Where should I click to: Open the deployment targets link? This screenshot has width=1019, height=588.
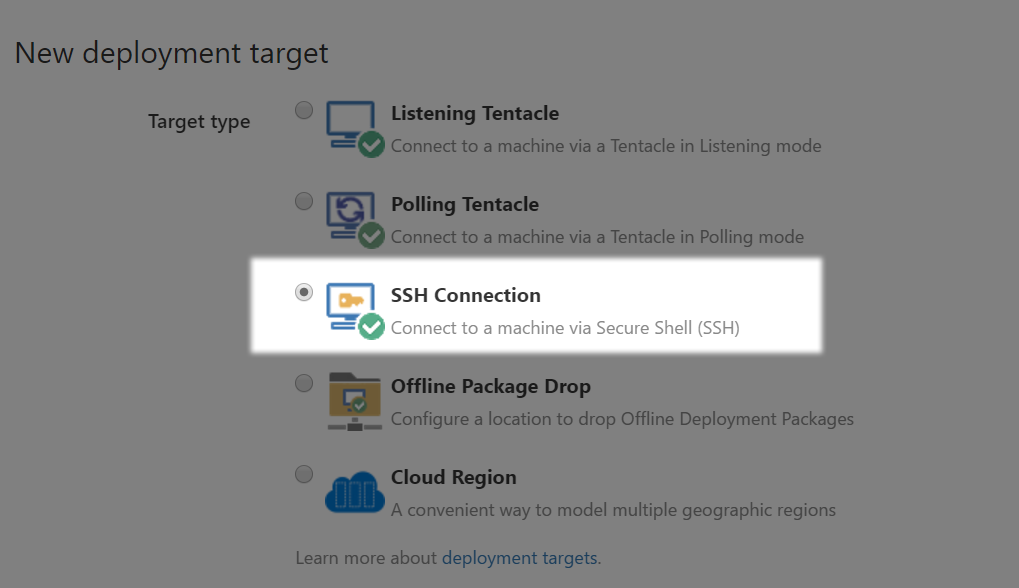point(519,557)
